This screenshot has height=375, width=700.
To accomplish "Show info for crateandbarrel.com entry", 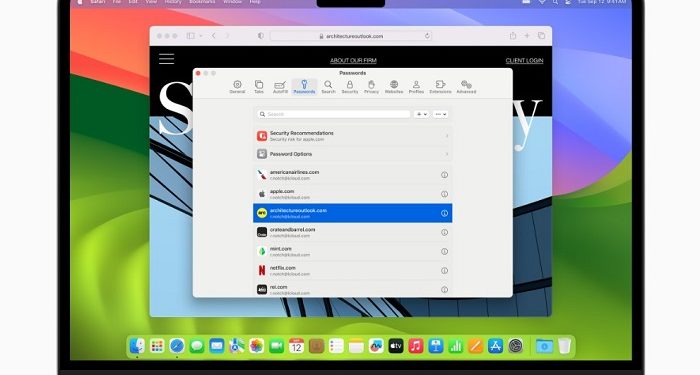I will [x=444, y=233].
